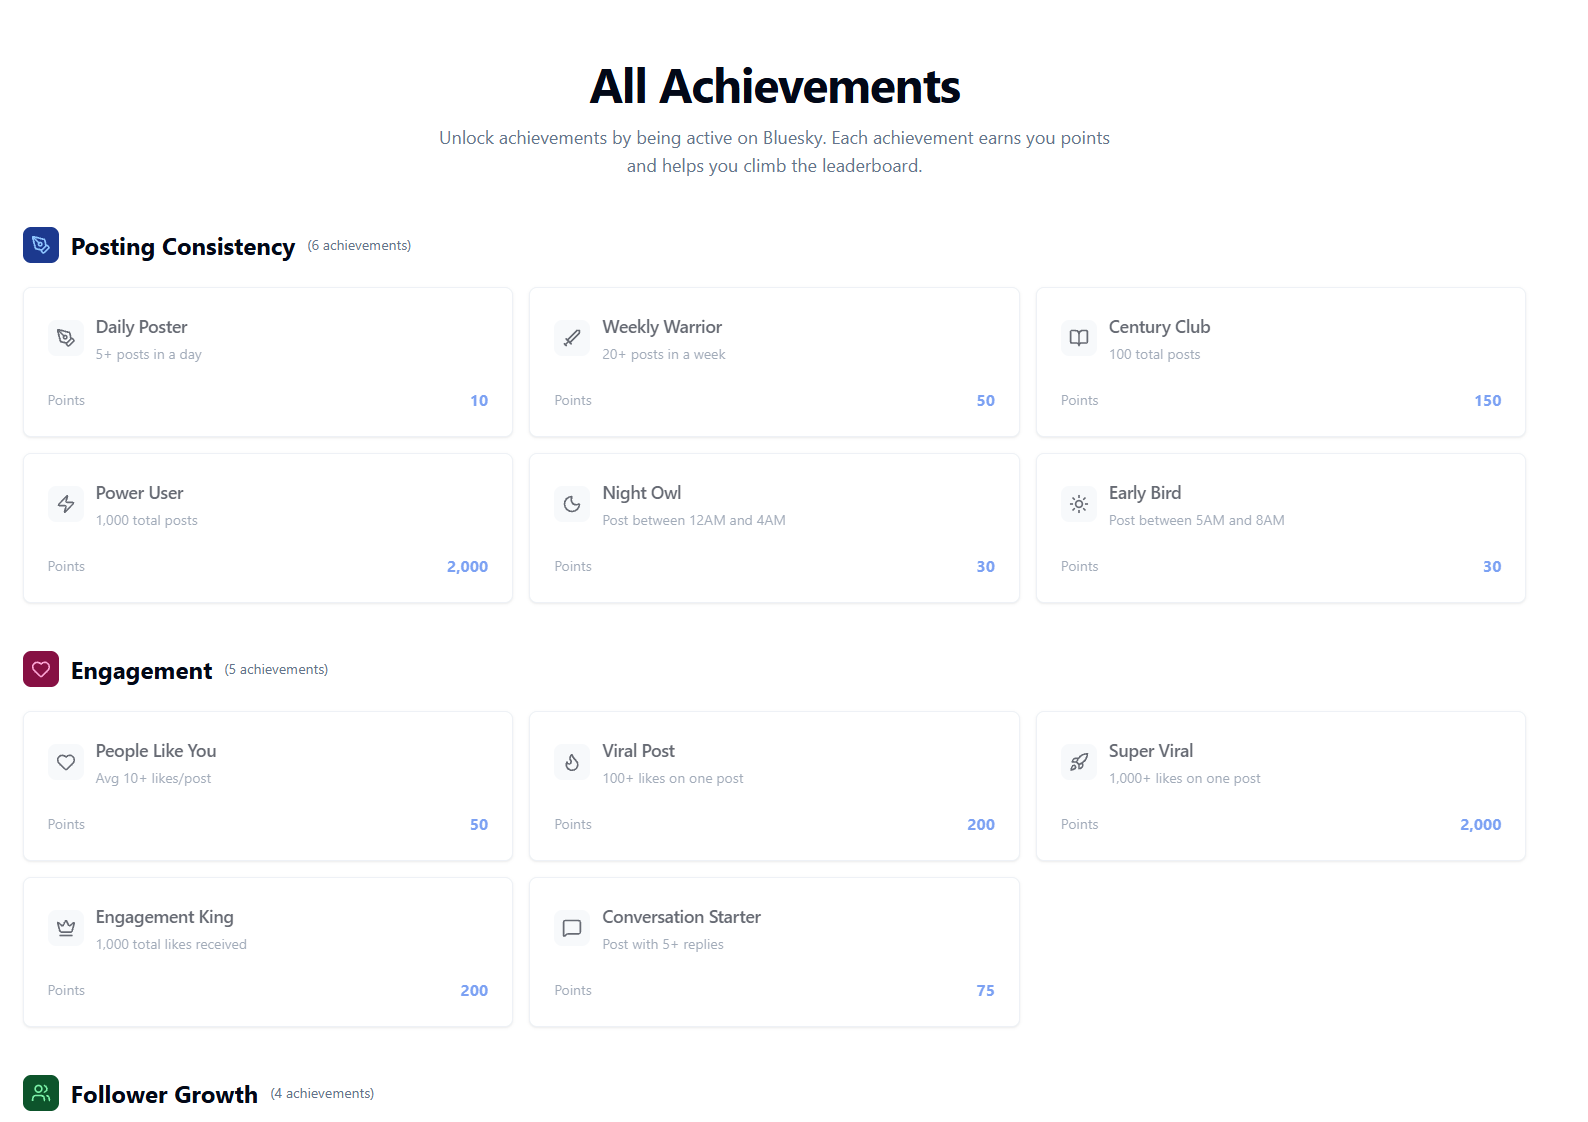The height and width of the screenshot is (1122, 1588).
Task: Select the Weekly Warrior title
Action: point(662,327)
